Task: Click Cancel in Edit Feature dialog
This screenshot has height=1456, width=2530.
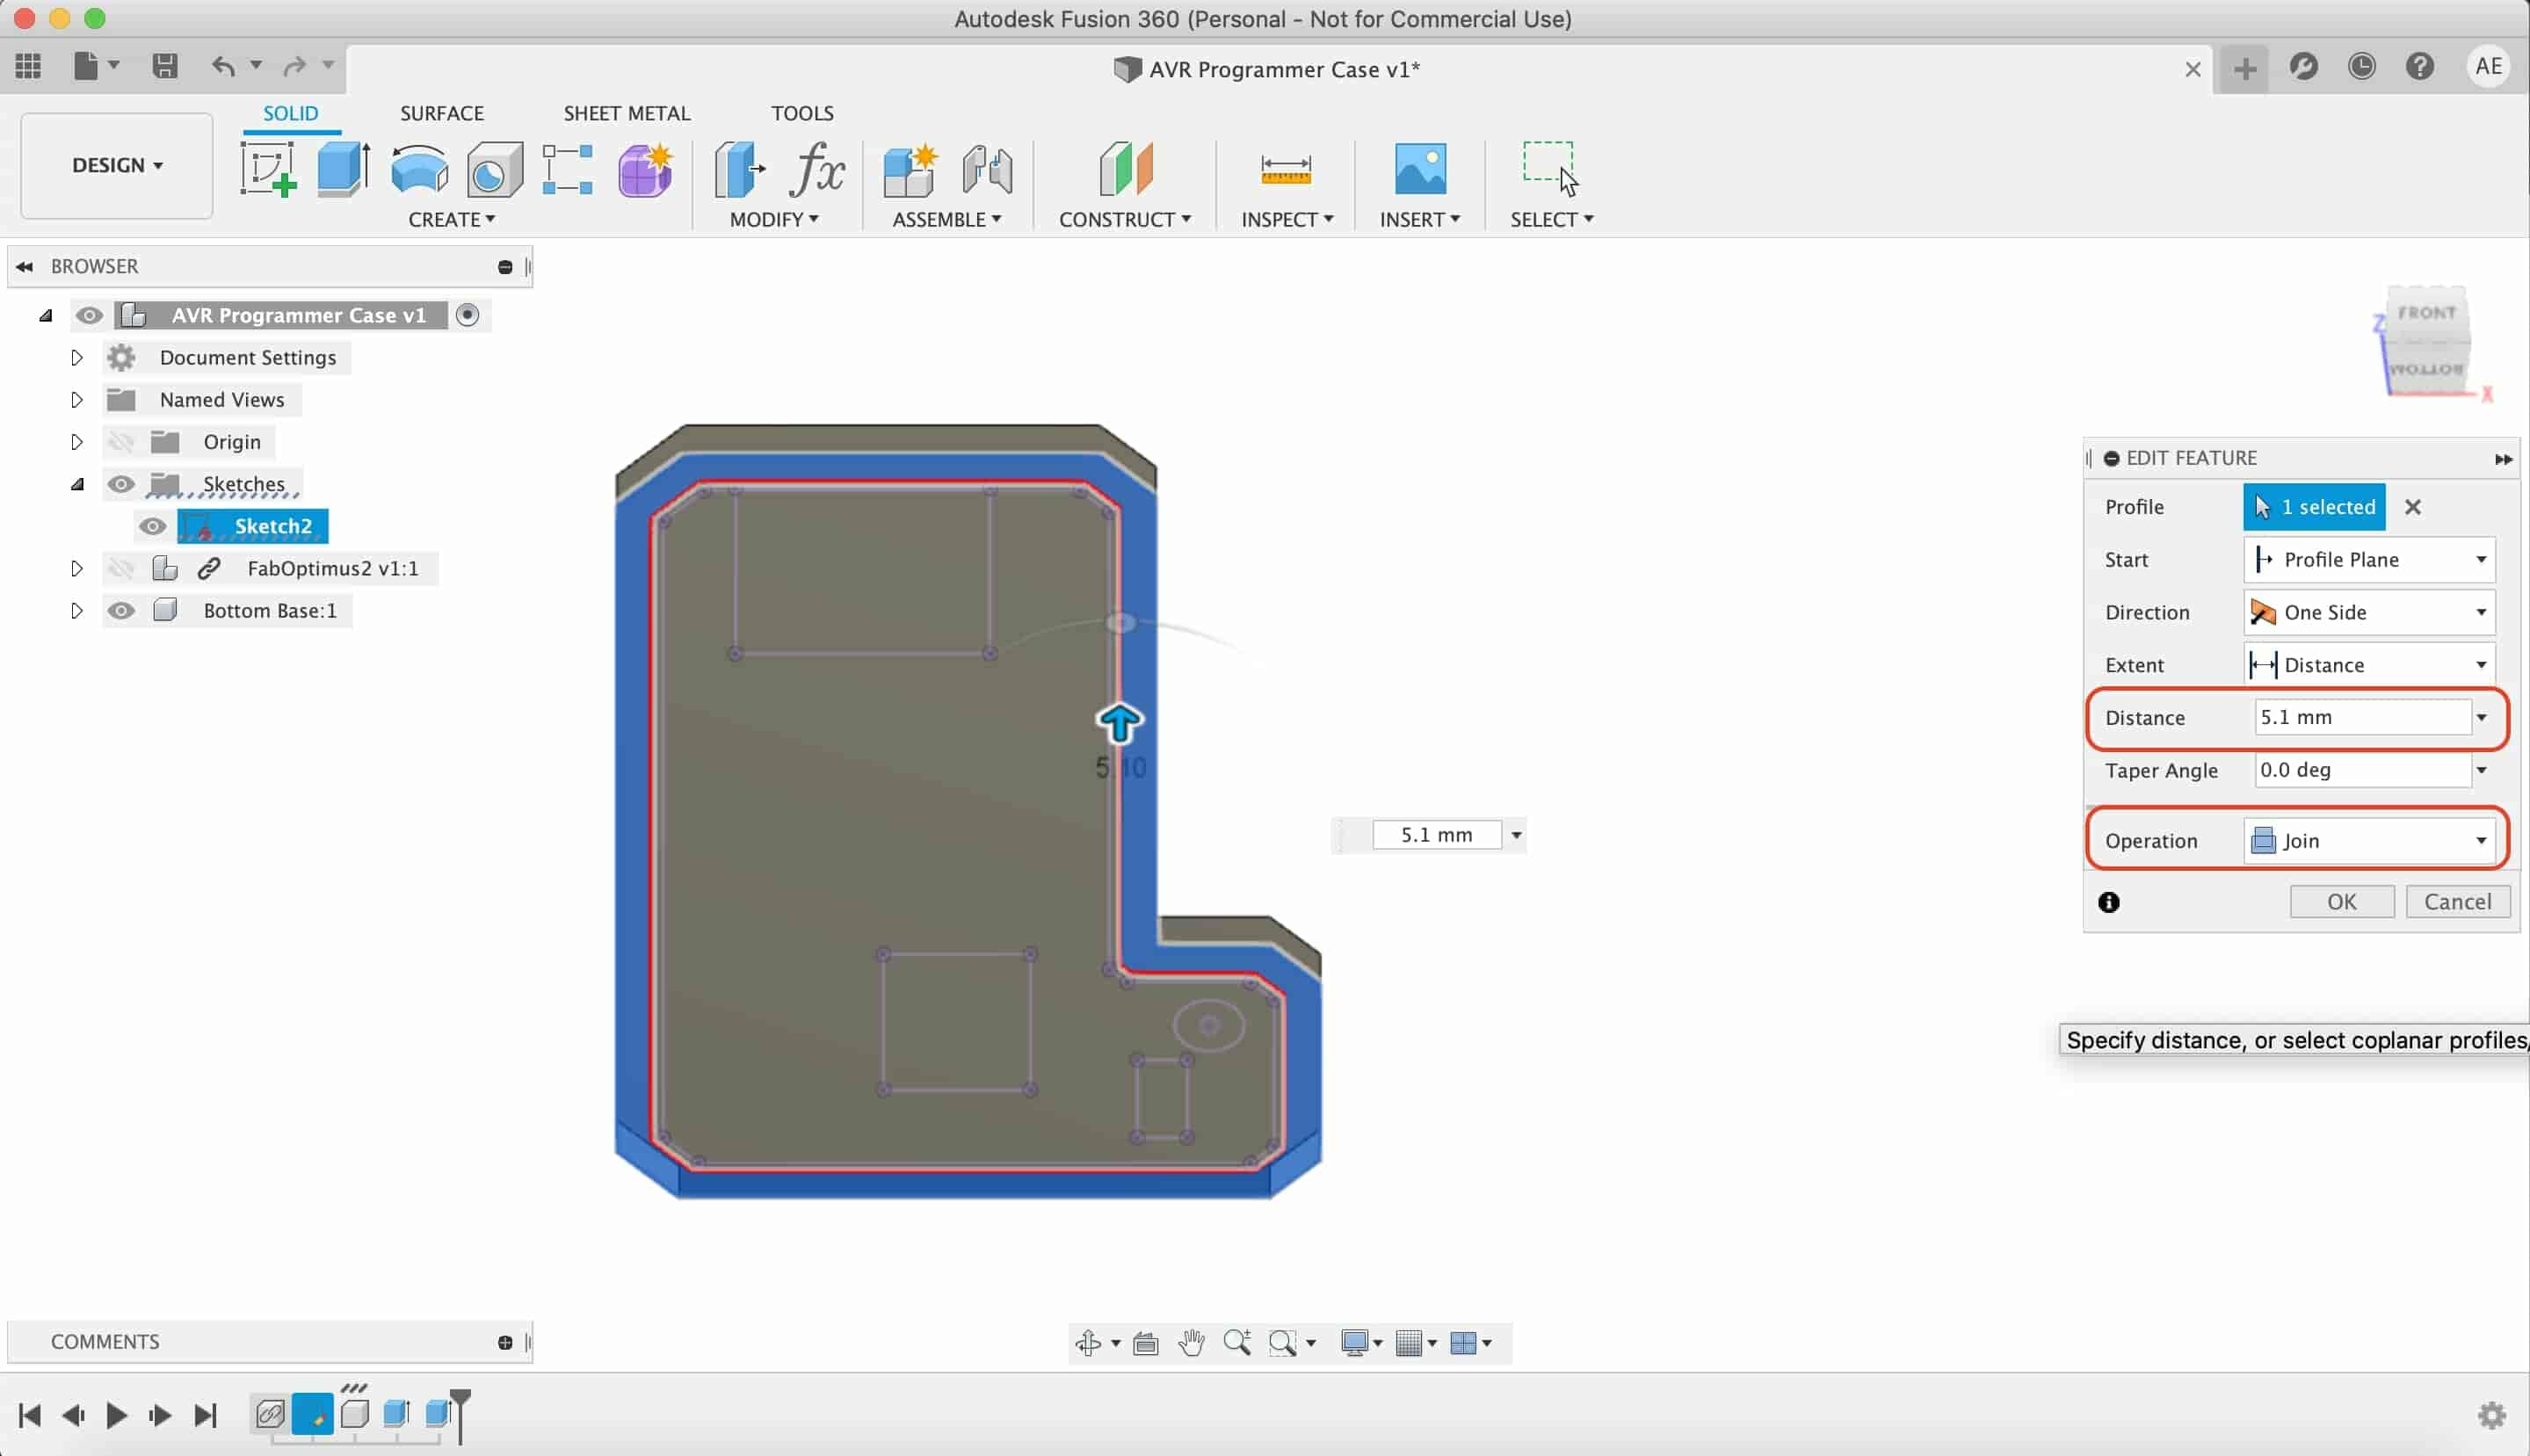Action: click(2457, 902)
